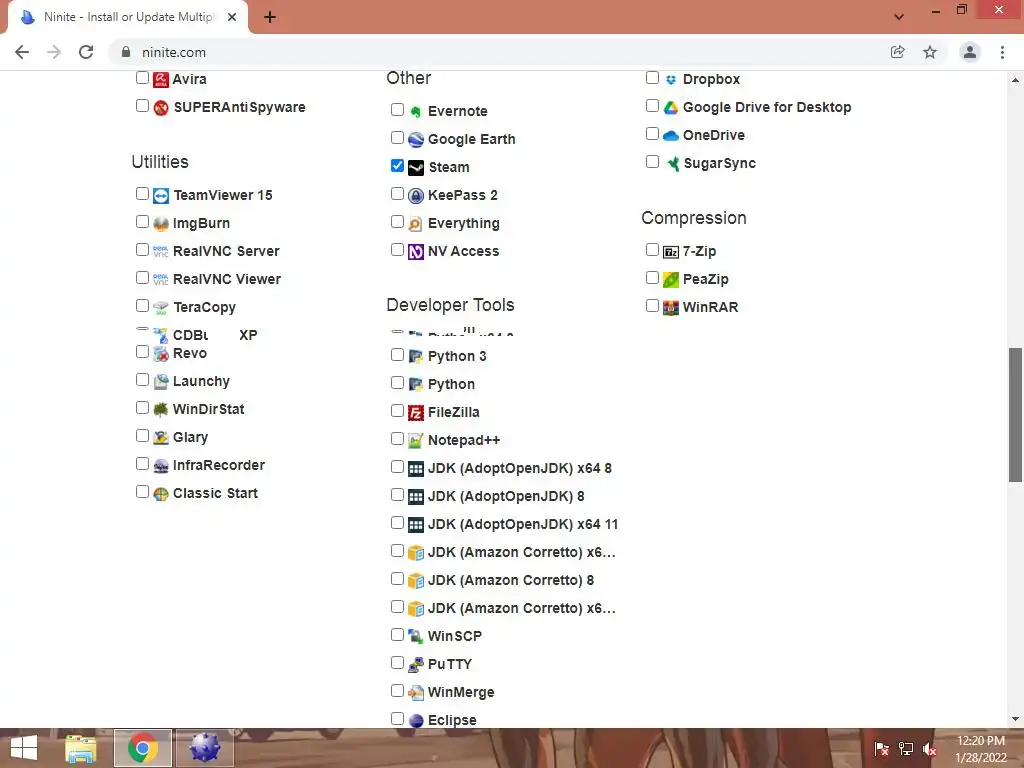This screenshot has width=1024, height=768.
Task: Click the Classic Start icon
Action: [161, 494]
